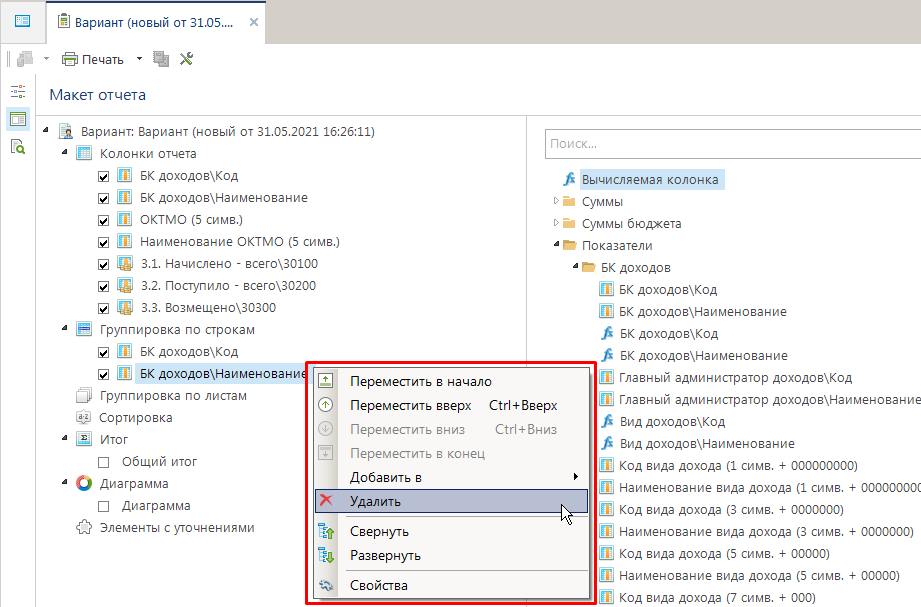921x607 pixels.
Task: Select Наименование вида дохода (5 симв. + 00000)
Action: pyautogui.click(x=759, y=576)
